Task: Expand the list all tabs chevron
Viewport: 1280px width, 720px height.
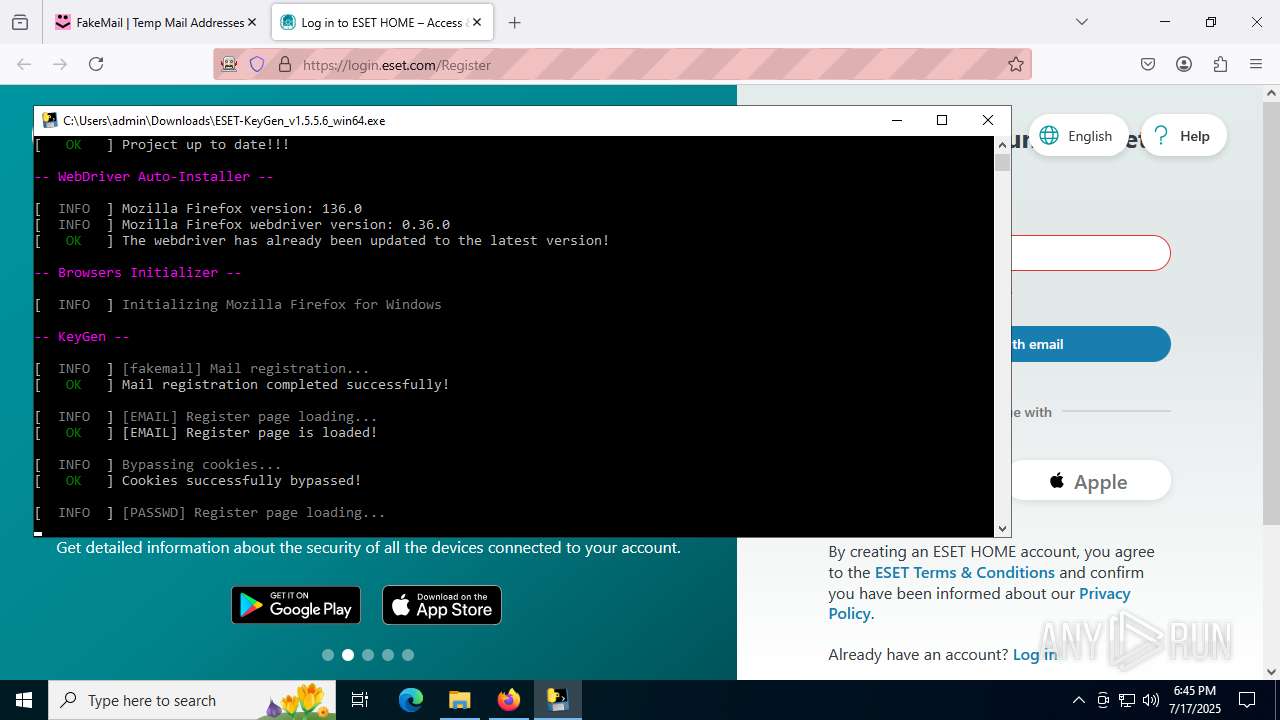Action: point(1081,22)
